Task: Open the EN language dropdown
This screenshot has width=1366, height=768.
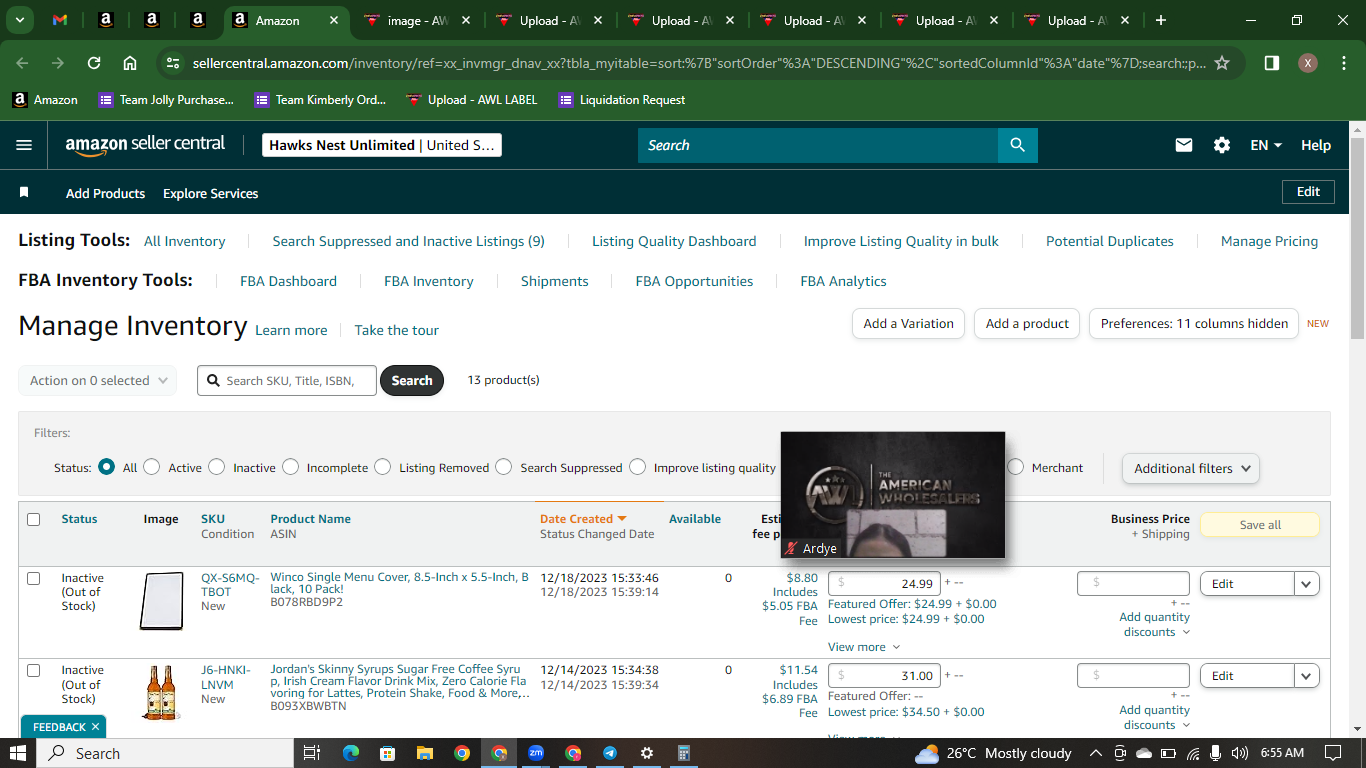Action: (1266, 145)
